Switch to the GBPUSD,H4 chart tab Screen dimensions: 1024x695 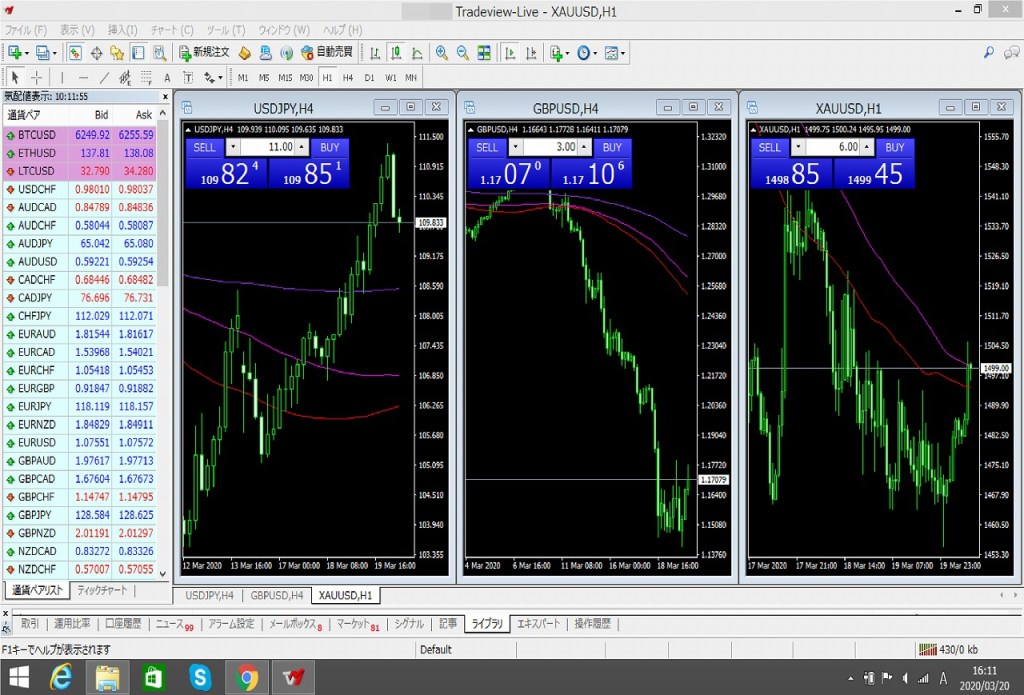(276, 596)
